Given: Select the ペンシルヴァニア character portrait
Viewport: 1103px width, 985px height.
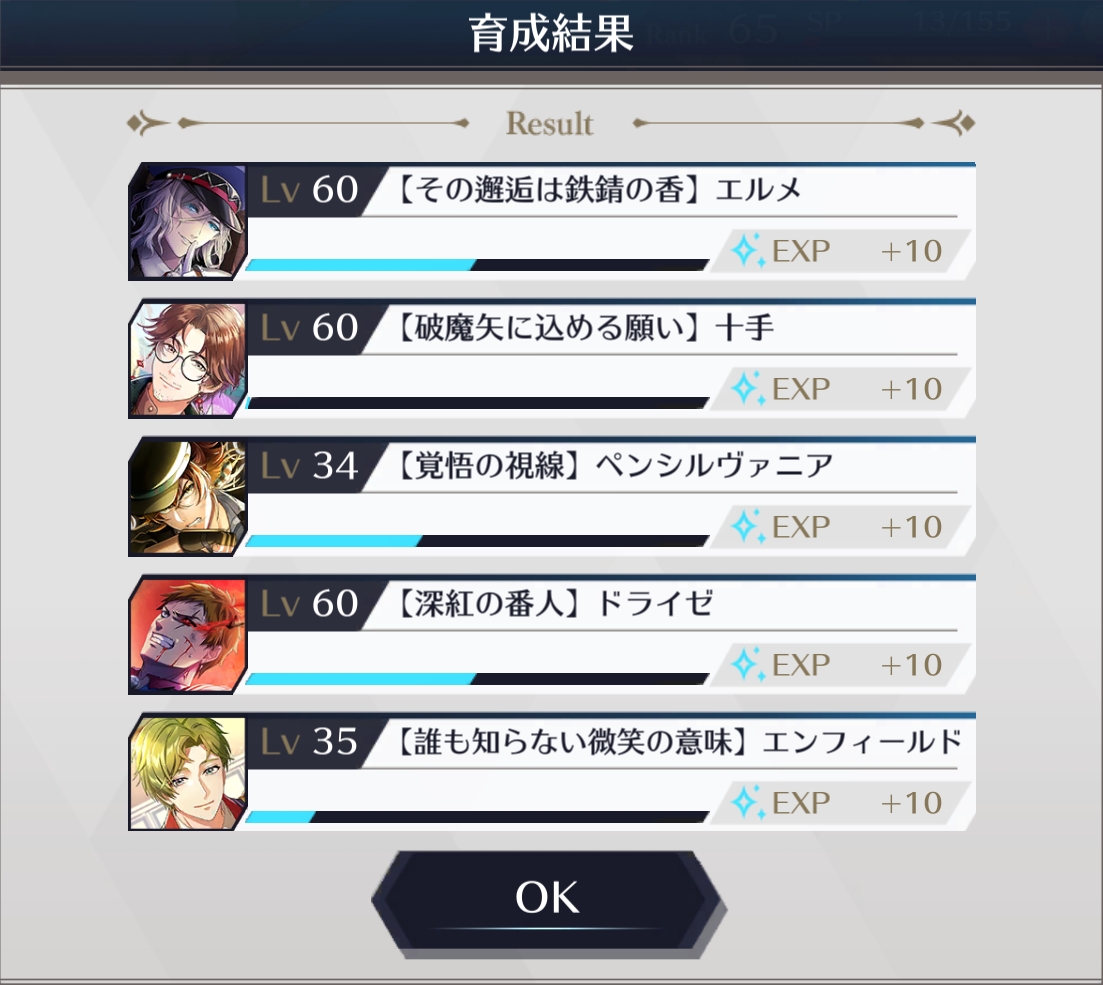Looking at the screenshot, I should [x=188, y=497].
